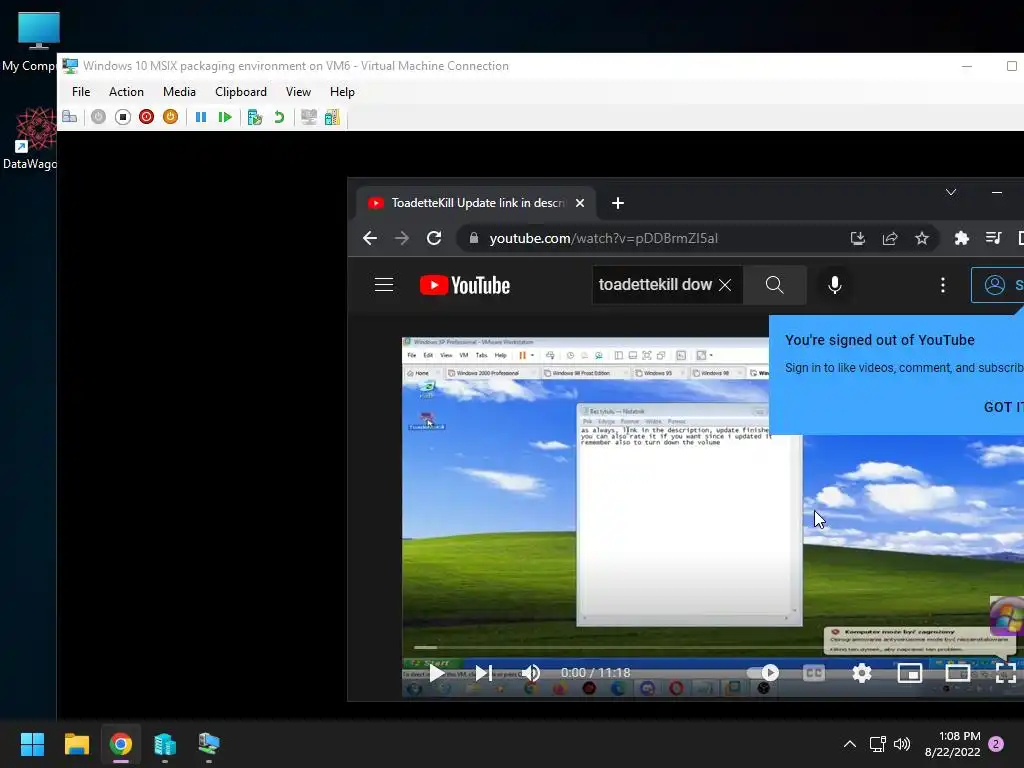Image resolution: width=1024 pixels, height=768 pixels.
Task: Select the ToadetteKill Update browser tab
Action: (x=475, y=203)
